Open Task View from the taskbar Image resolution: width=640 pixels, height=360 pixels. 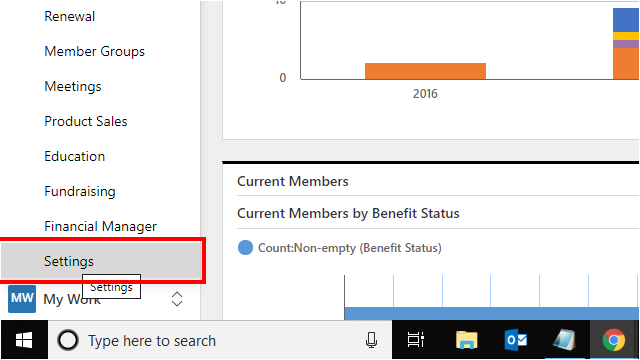tap(416, 340)
